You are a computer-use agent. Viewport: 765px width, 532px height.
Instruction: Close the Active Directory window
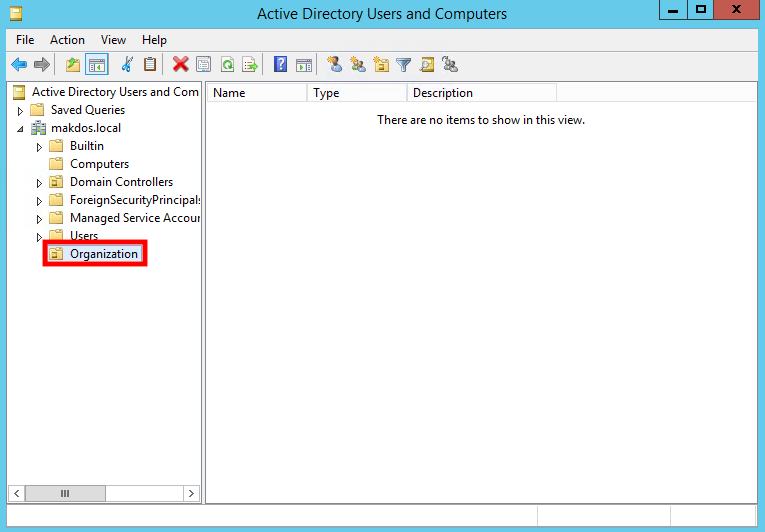pyautogui.click(x=736, y=10)
